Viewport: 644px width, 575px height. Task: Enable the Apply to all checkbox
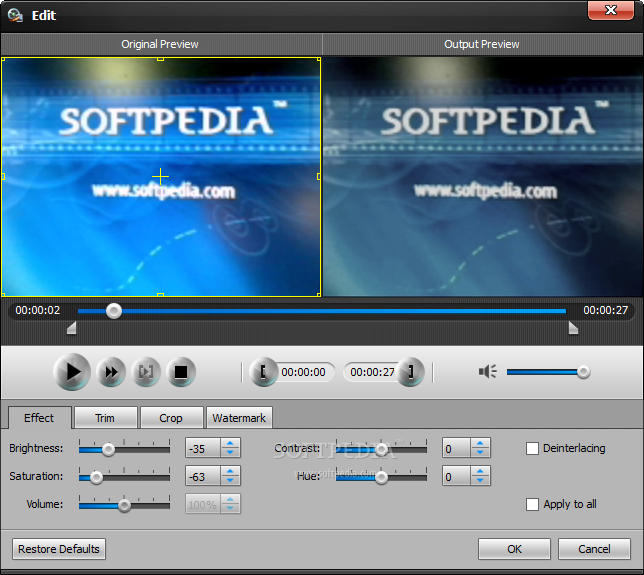pyautogui.click(x=532, y=504)
